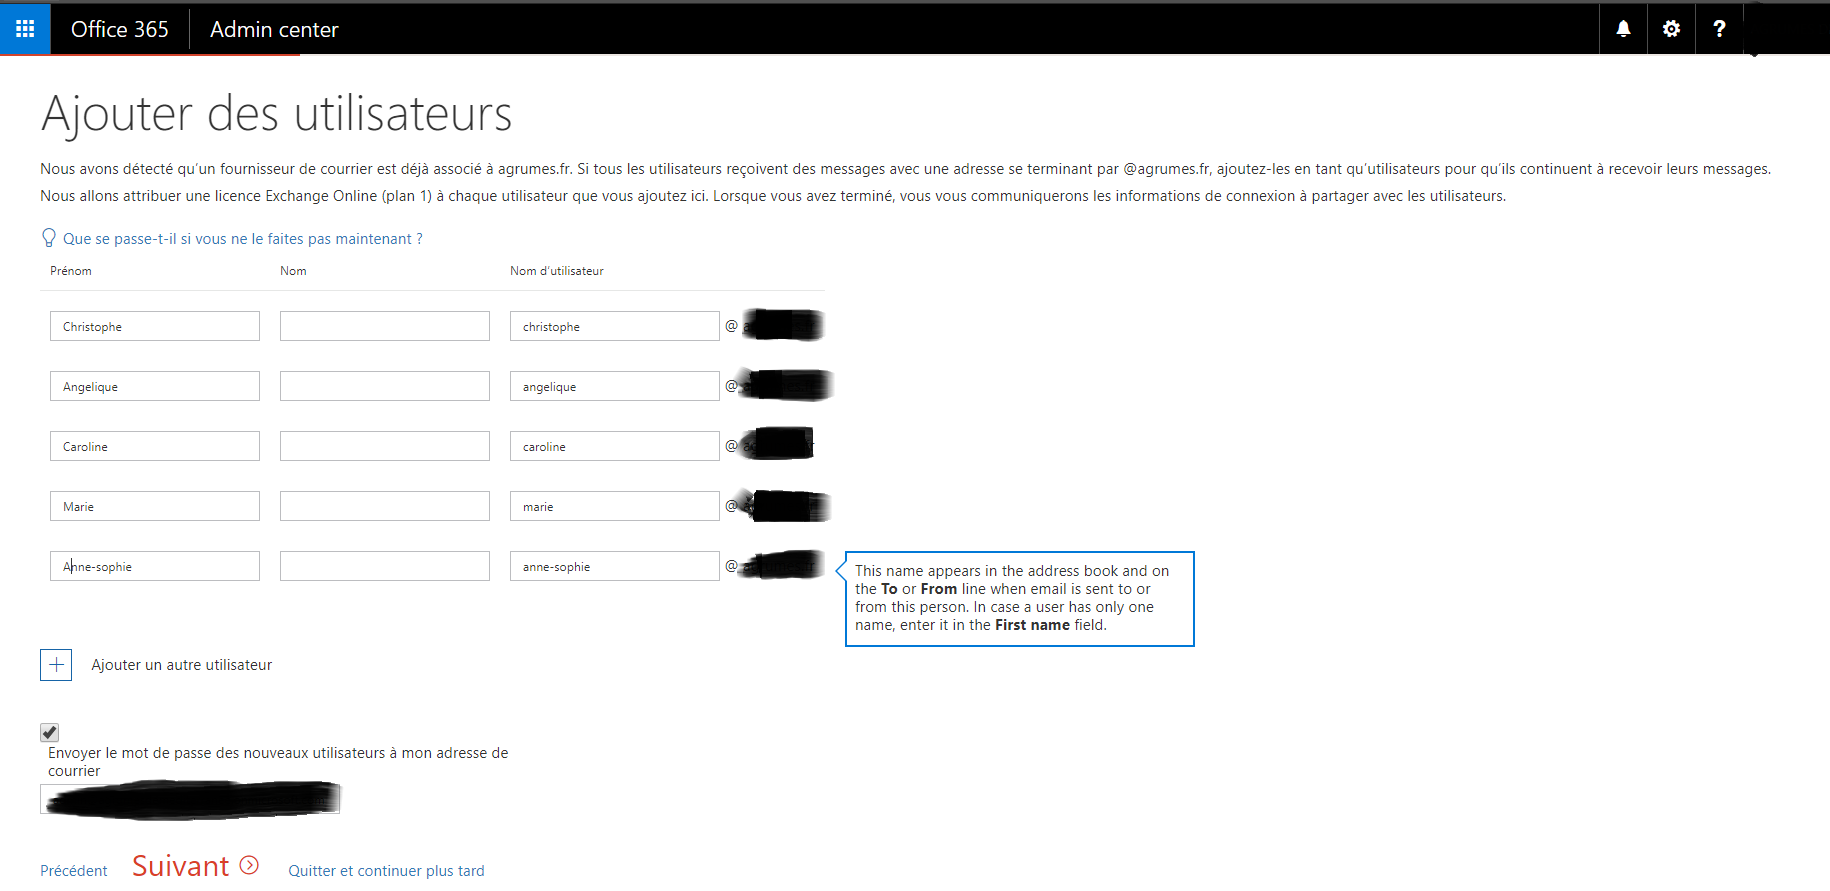Click the username field 'christophe'

pos(615,326)
